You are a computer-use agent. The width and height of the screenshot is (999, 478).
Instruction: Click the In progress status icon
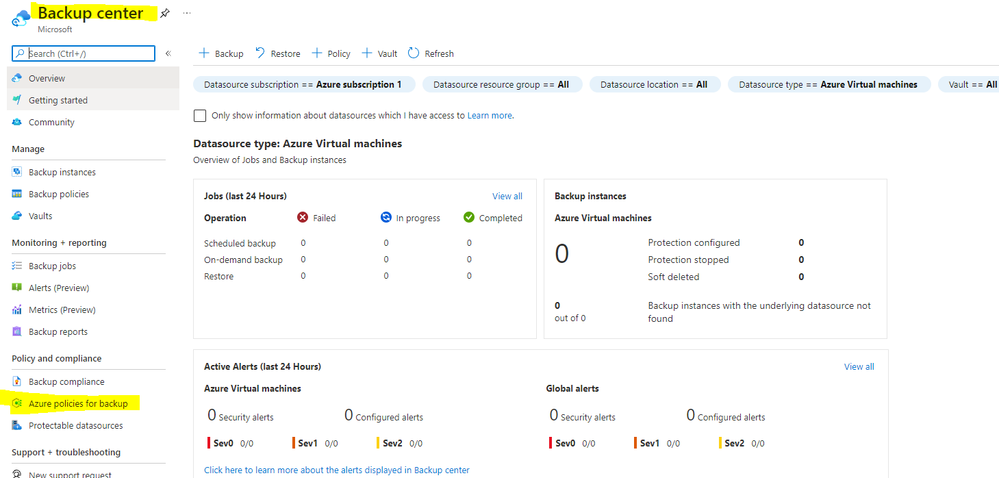[x=385, y=217]
